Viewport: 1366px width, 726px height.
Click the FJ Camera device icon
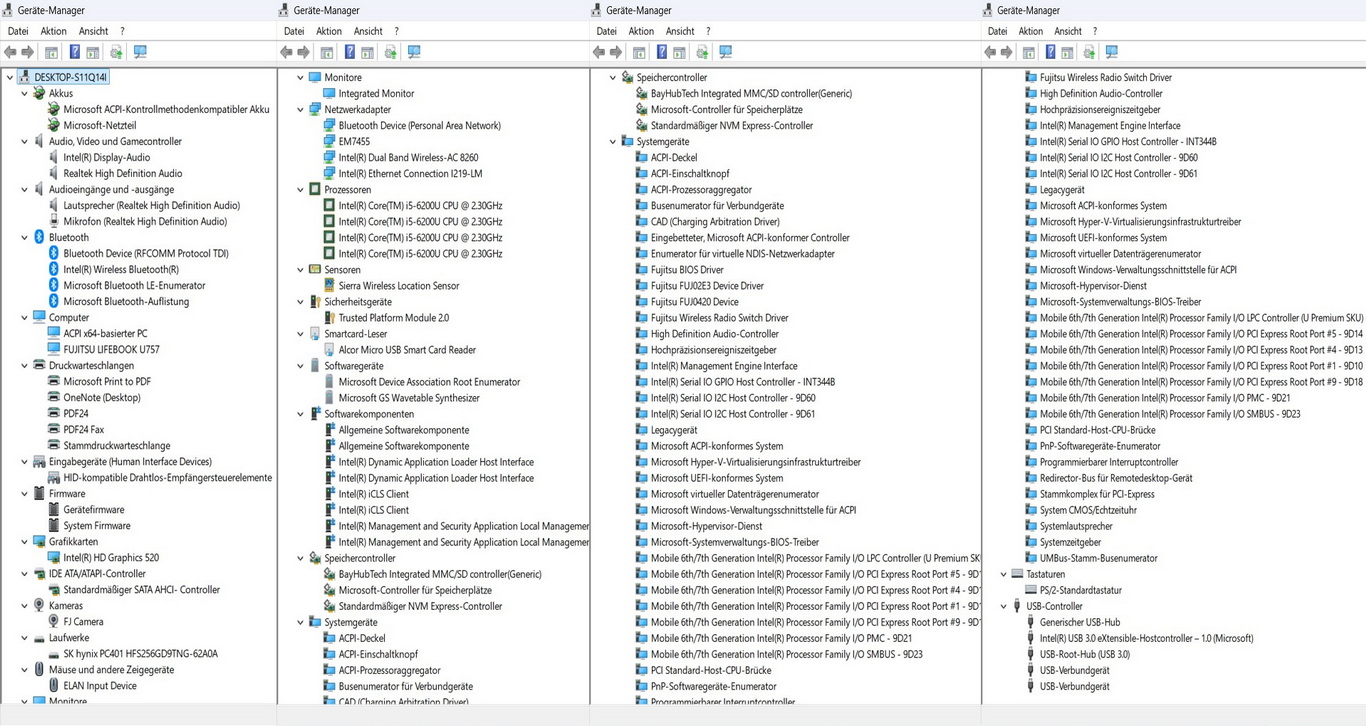click(x=54, y=622)
